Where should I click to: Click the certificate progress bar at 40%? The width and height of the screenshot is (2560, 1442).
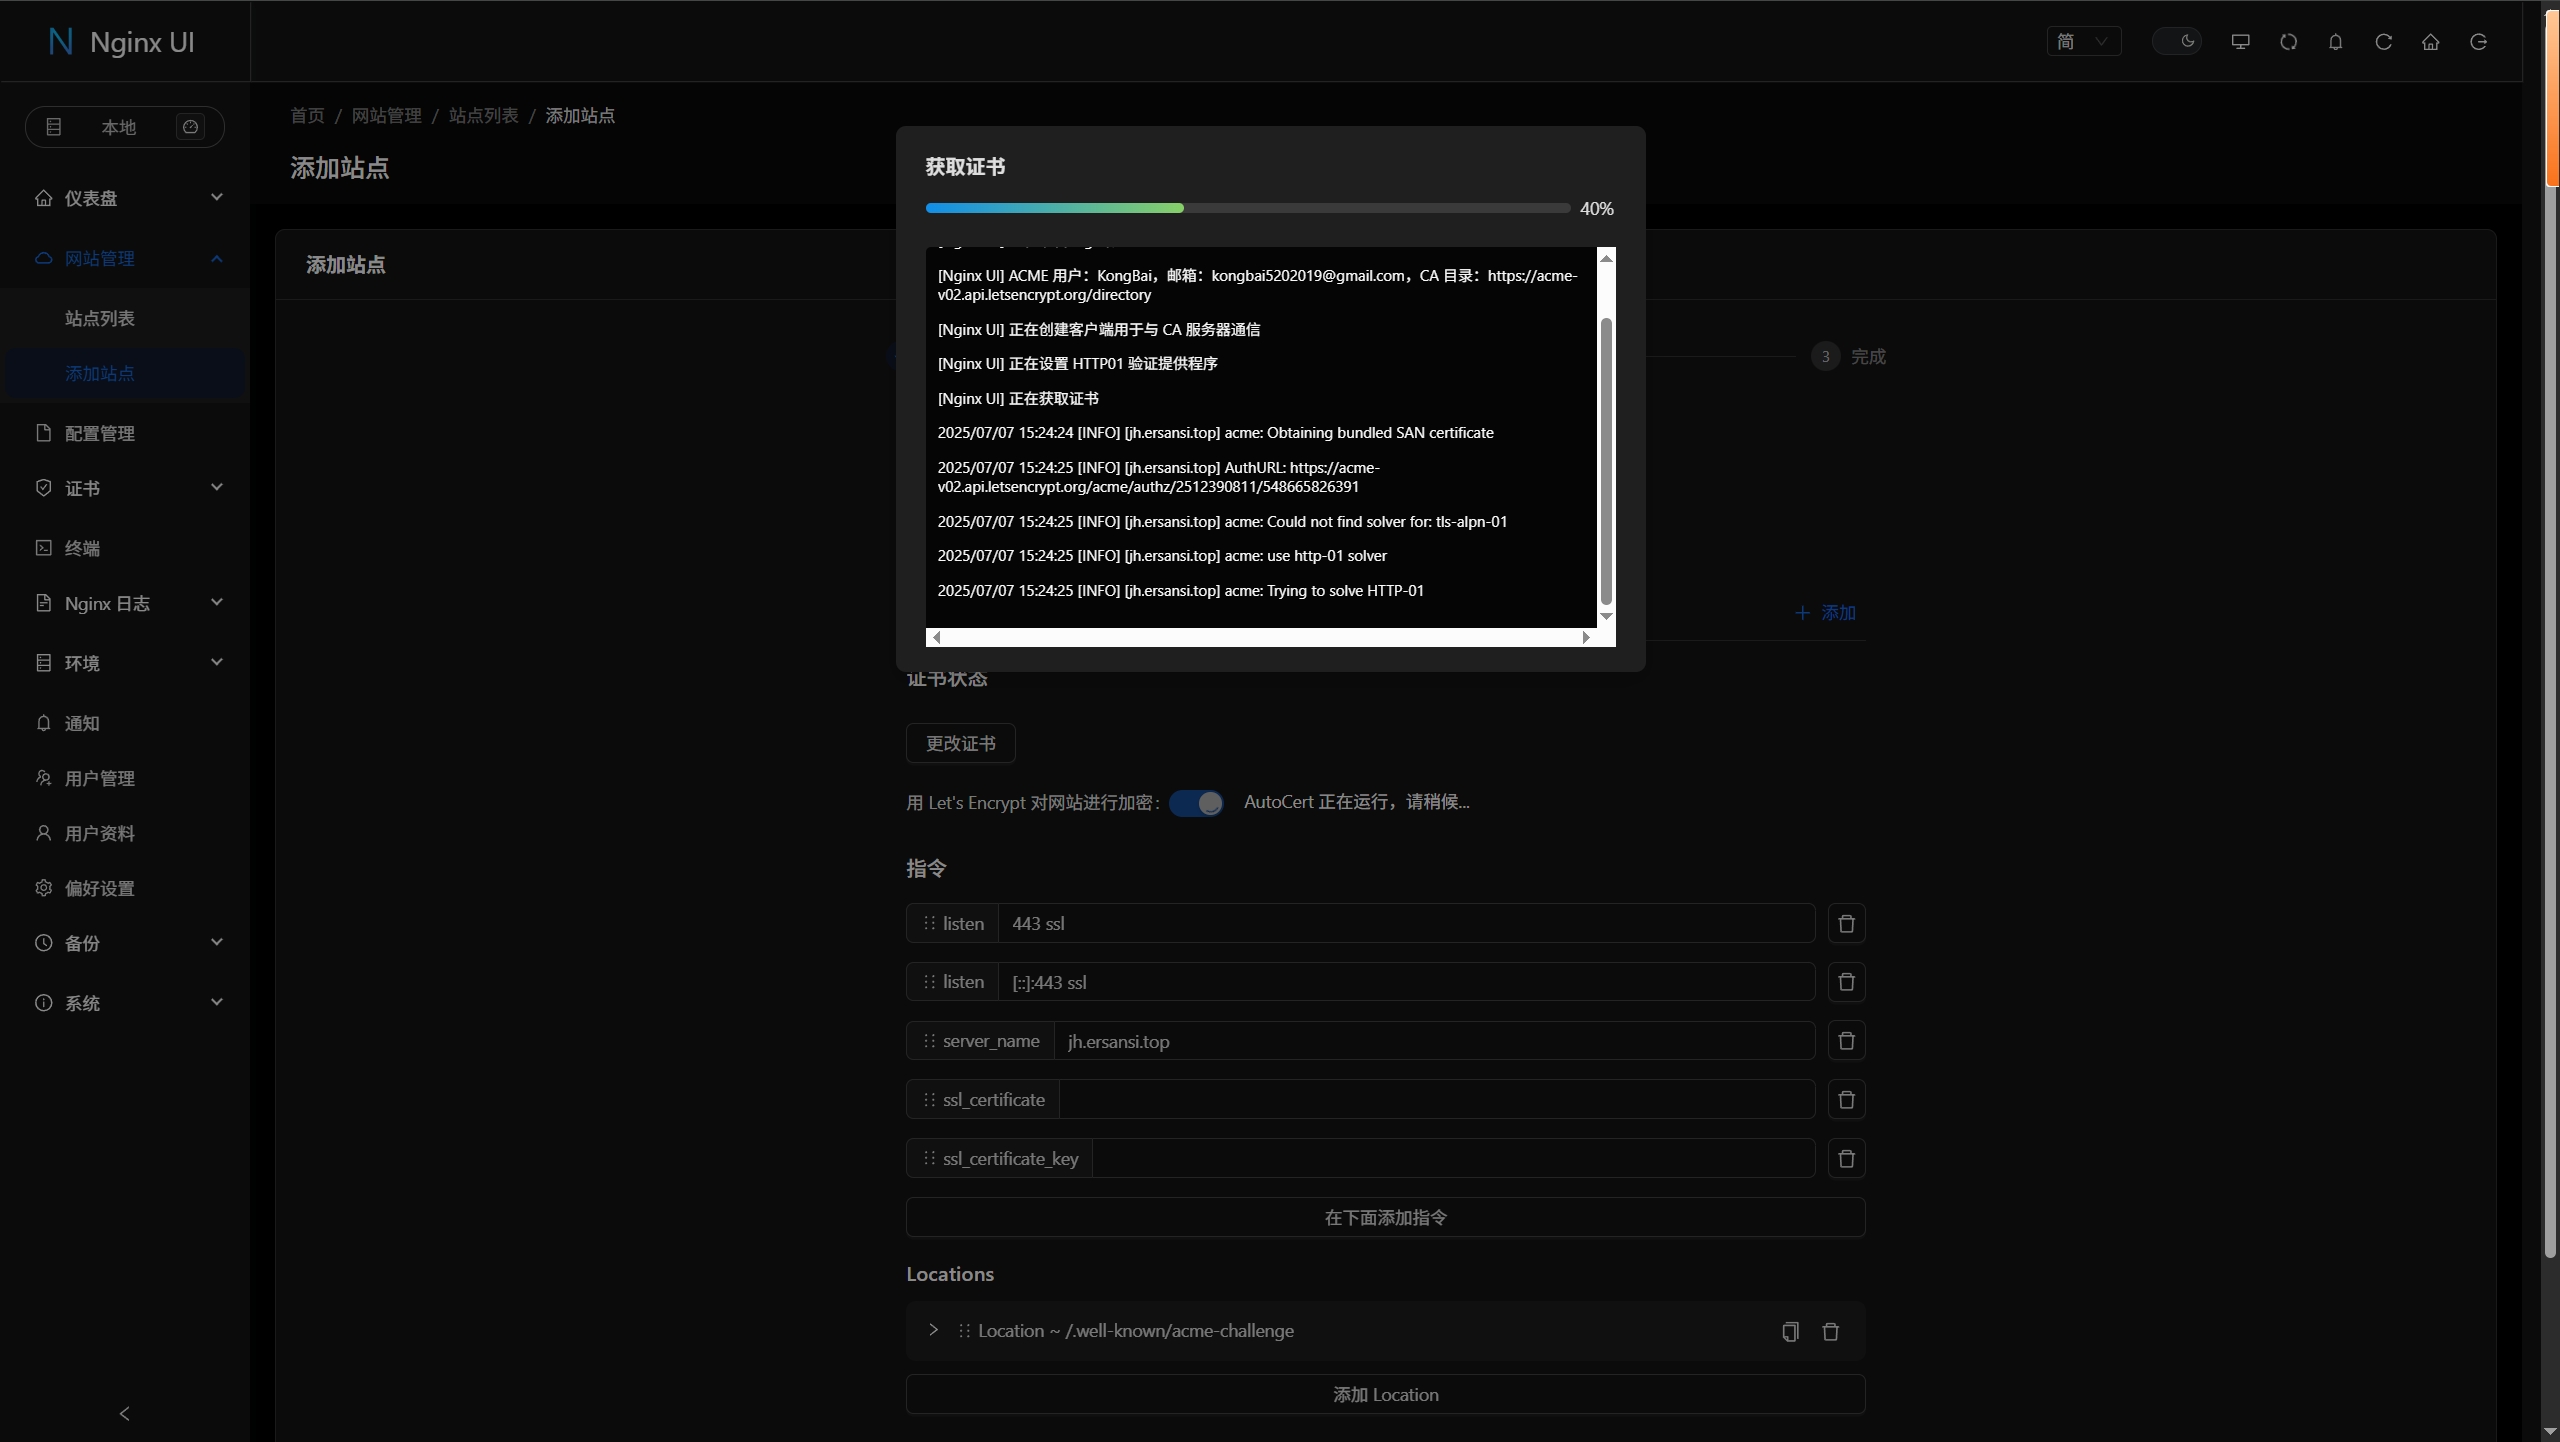click(1248, 208)
